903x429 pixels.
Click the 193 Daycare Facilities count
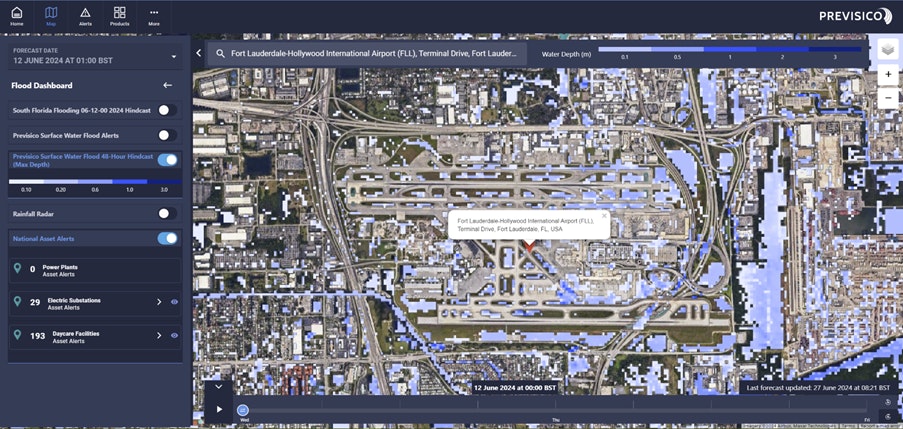point(37,336)
